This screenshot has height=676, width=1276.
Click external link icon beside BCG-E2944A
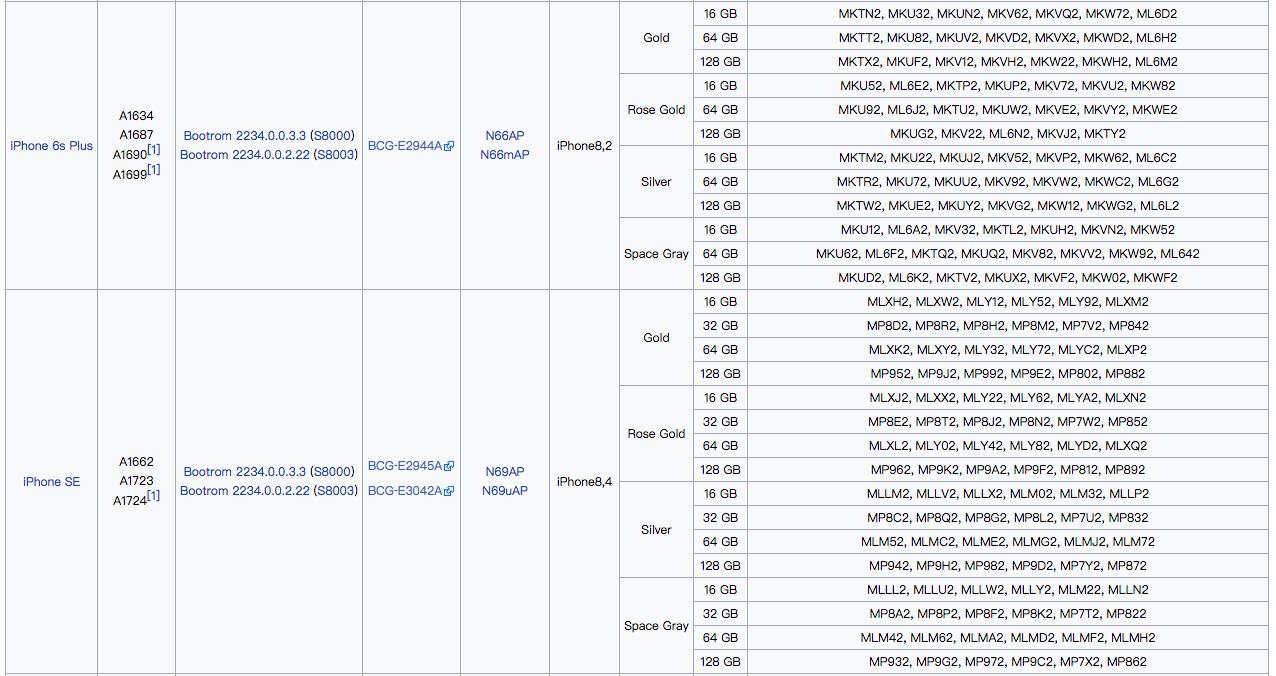(x=449, y=146)
